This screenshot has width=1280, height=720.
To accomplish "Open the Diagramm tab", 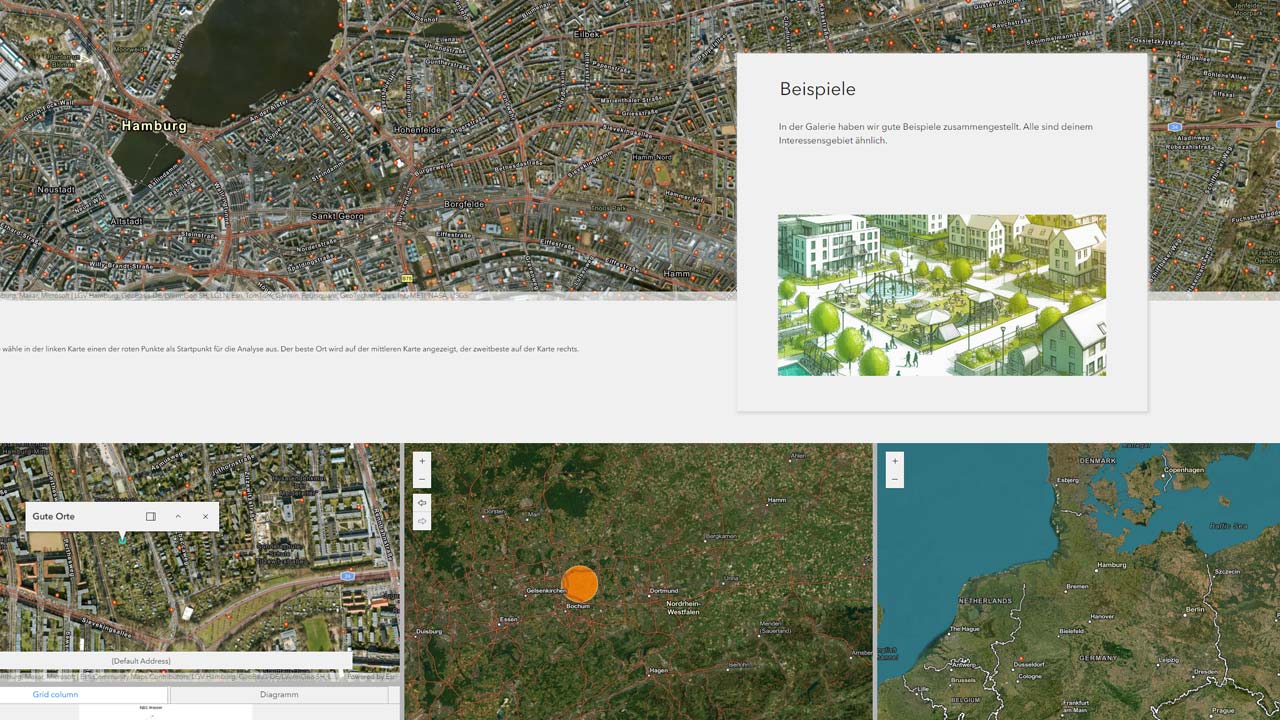I will tap(279, 694).
